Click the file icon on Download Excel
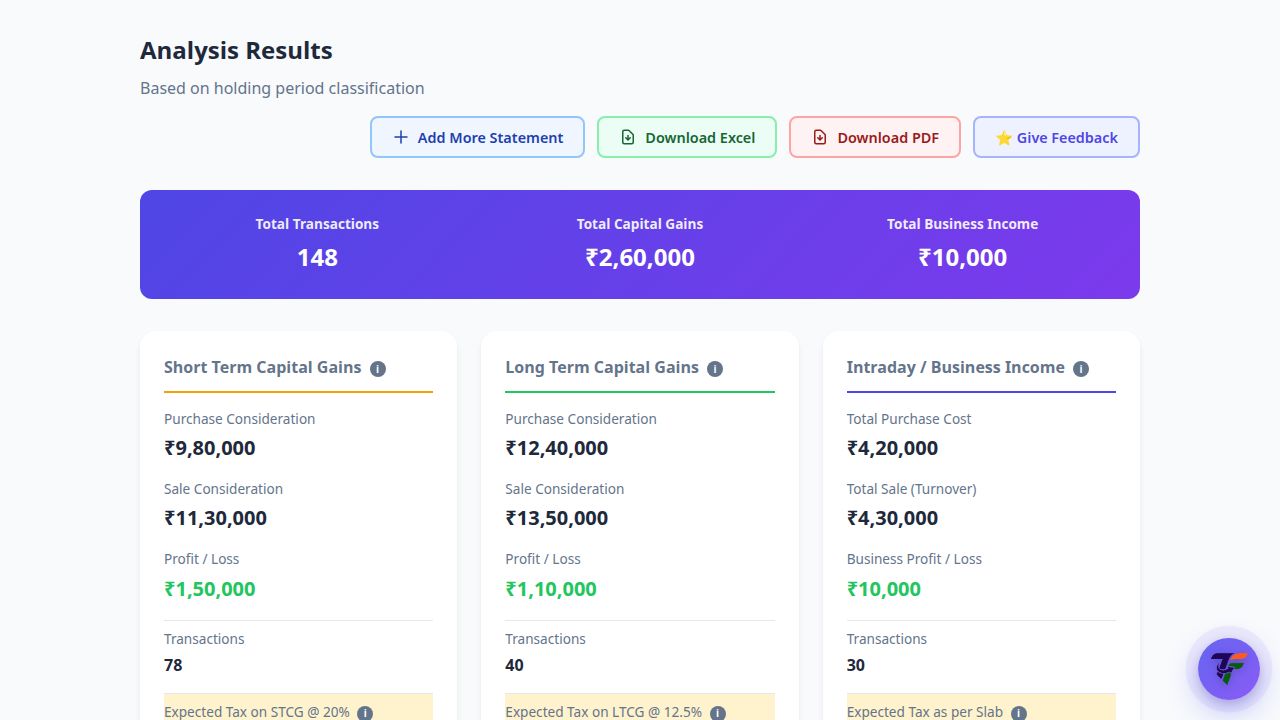The height and width of the screenshot is (720, 1280). pos(628,137)
